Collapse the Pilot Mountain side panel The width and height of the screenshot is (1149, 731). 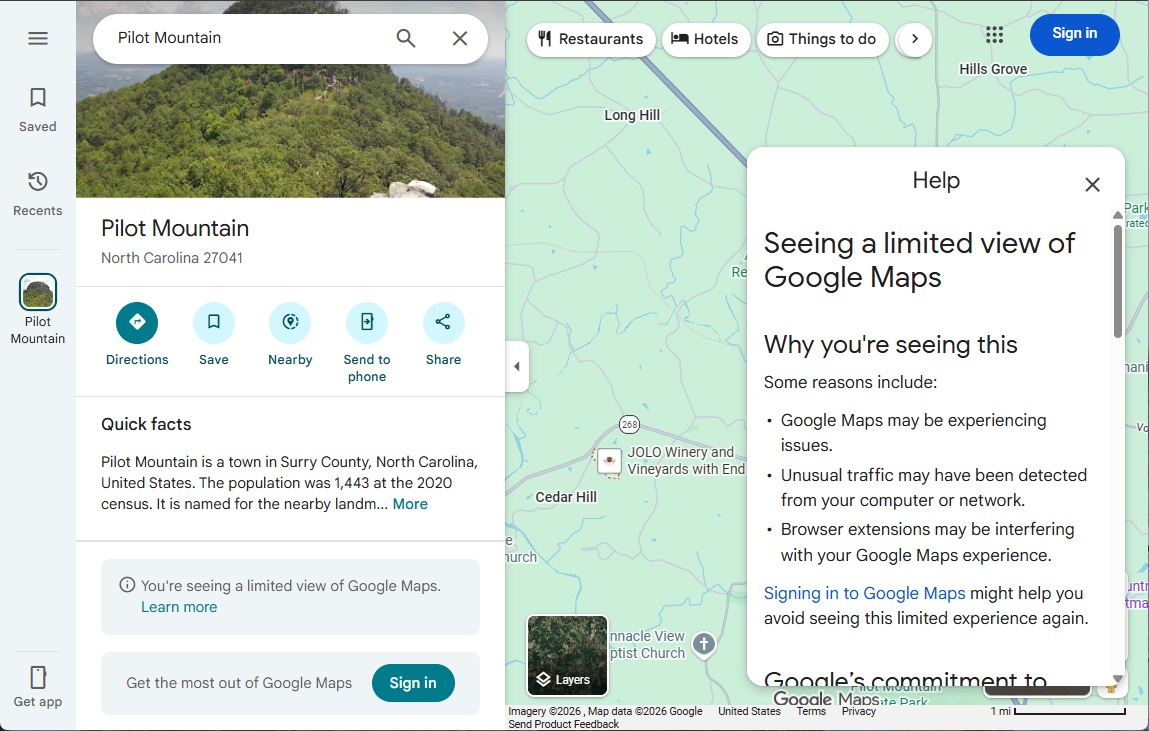click(516, 366)
